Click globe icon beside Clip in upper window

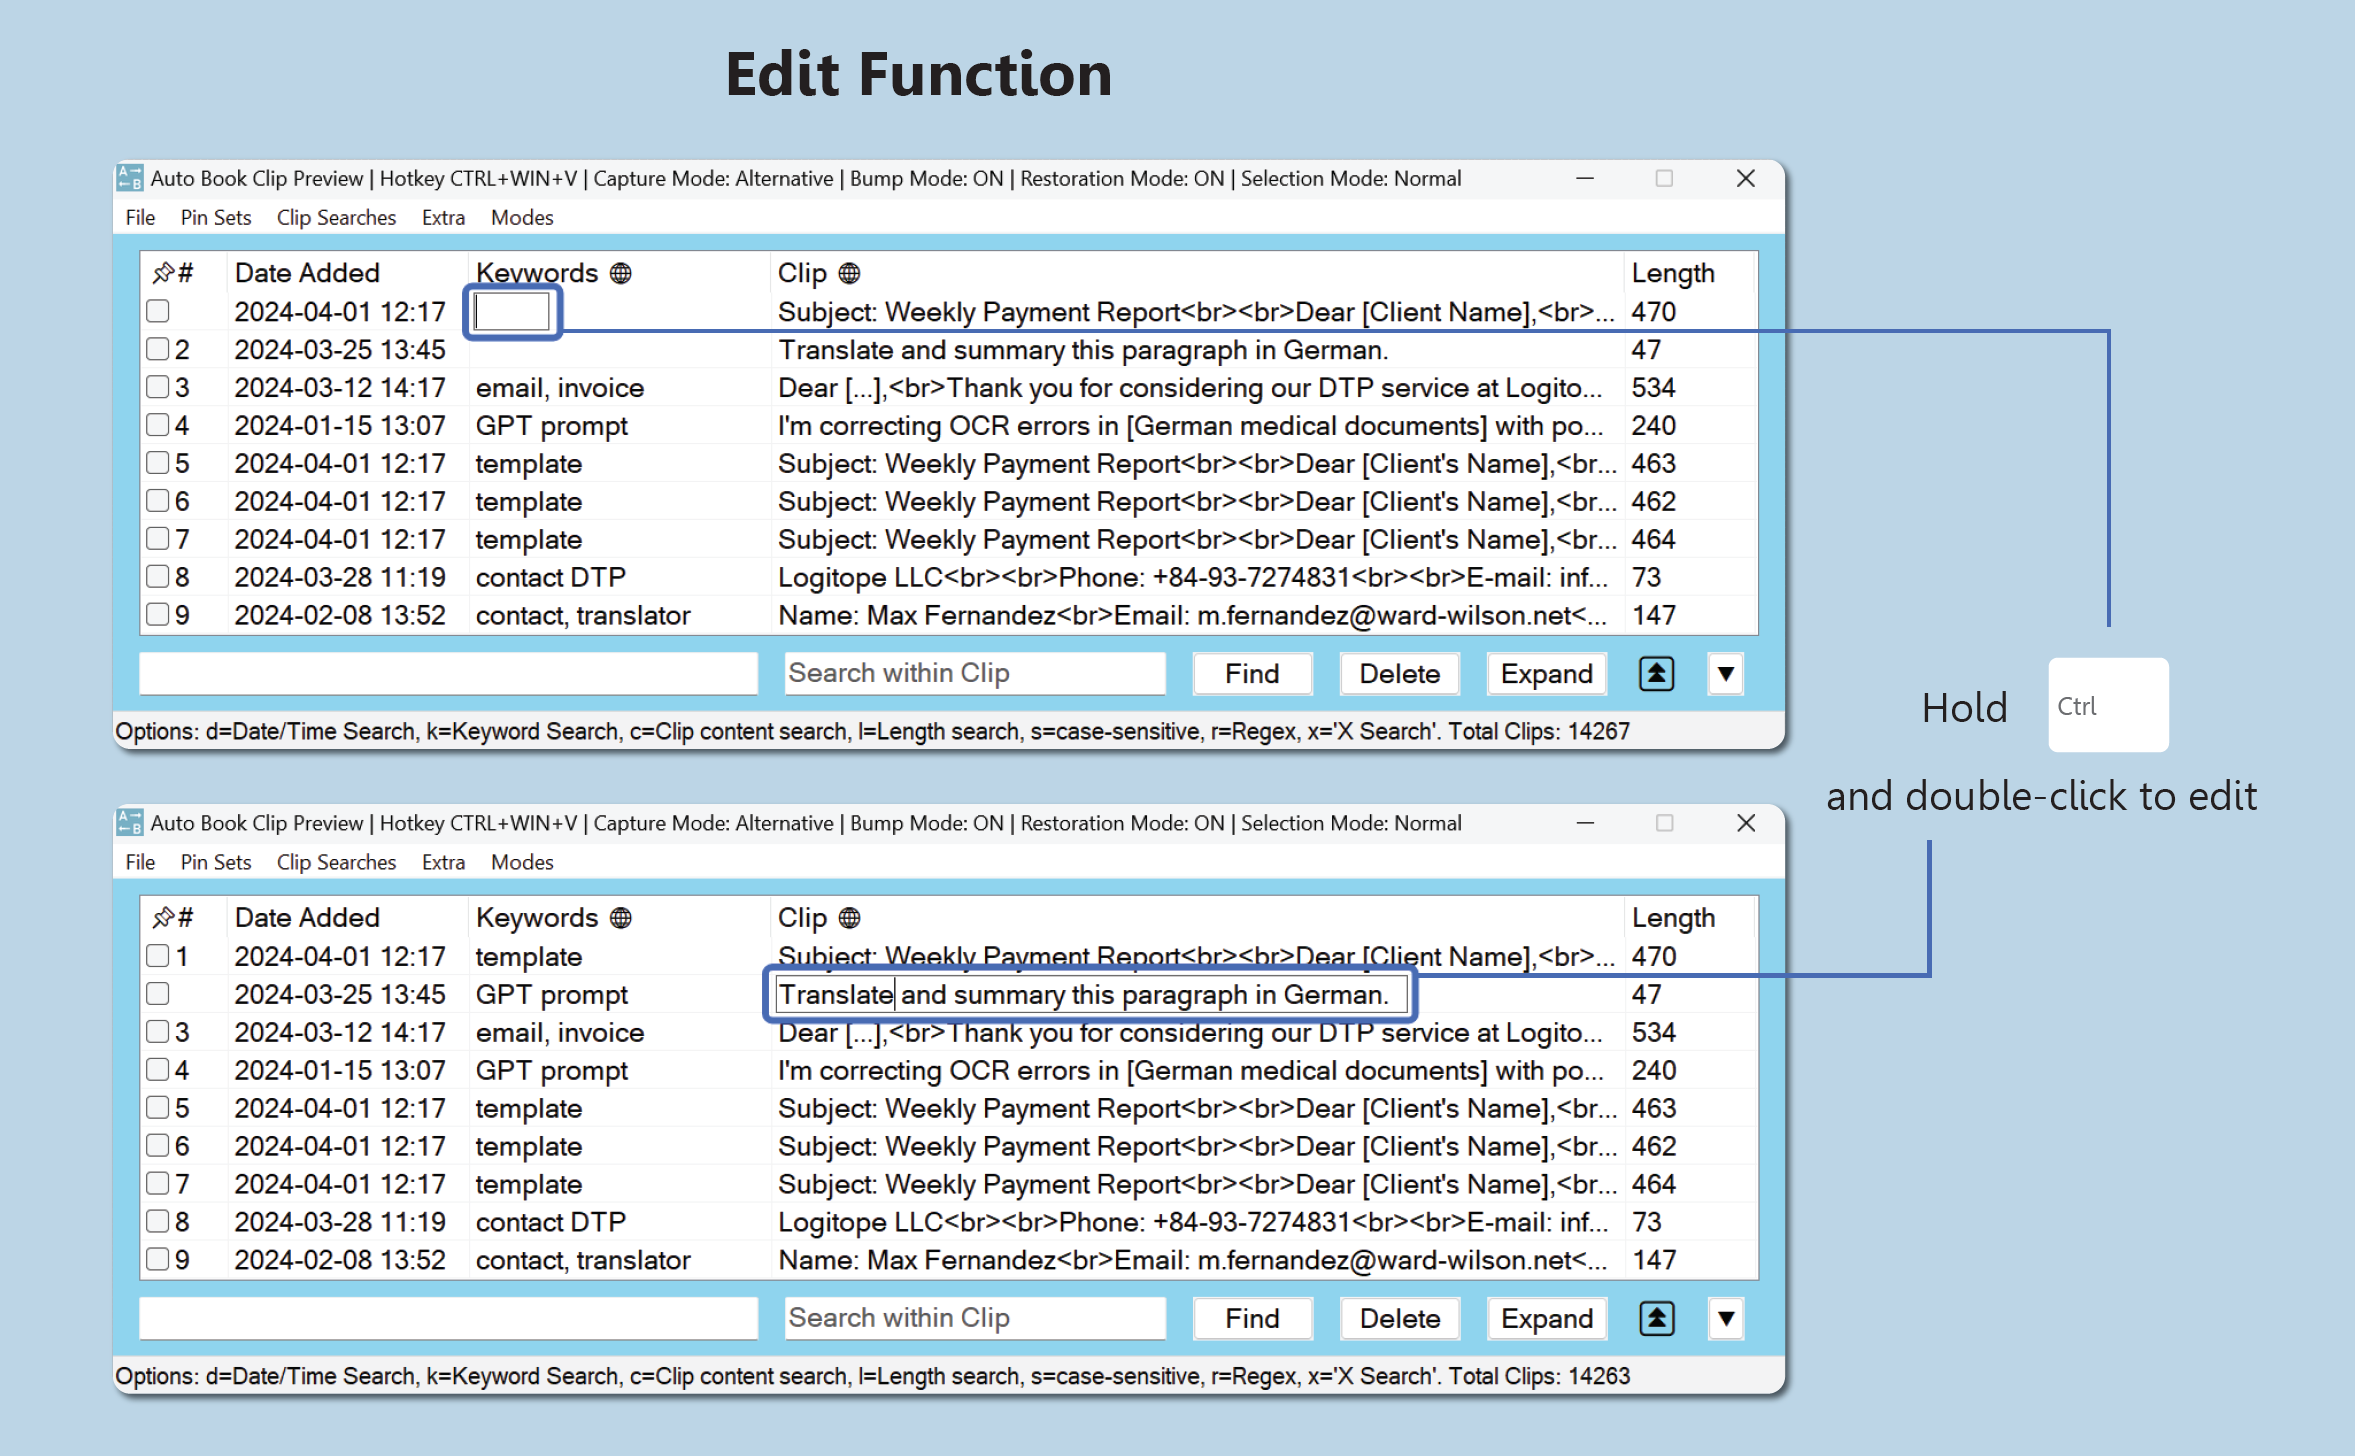849,273
